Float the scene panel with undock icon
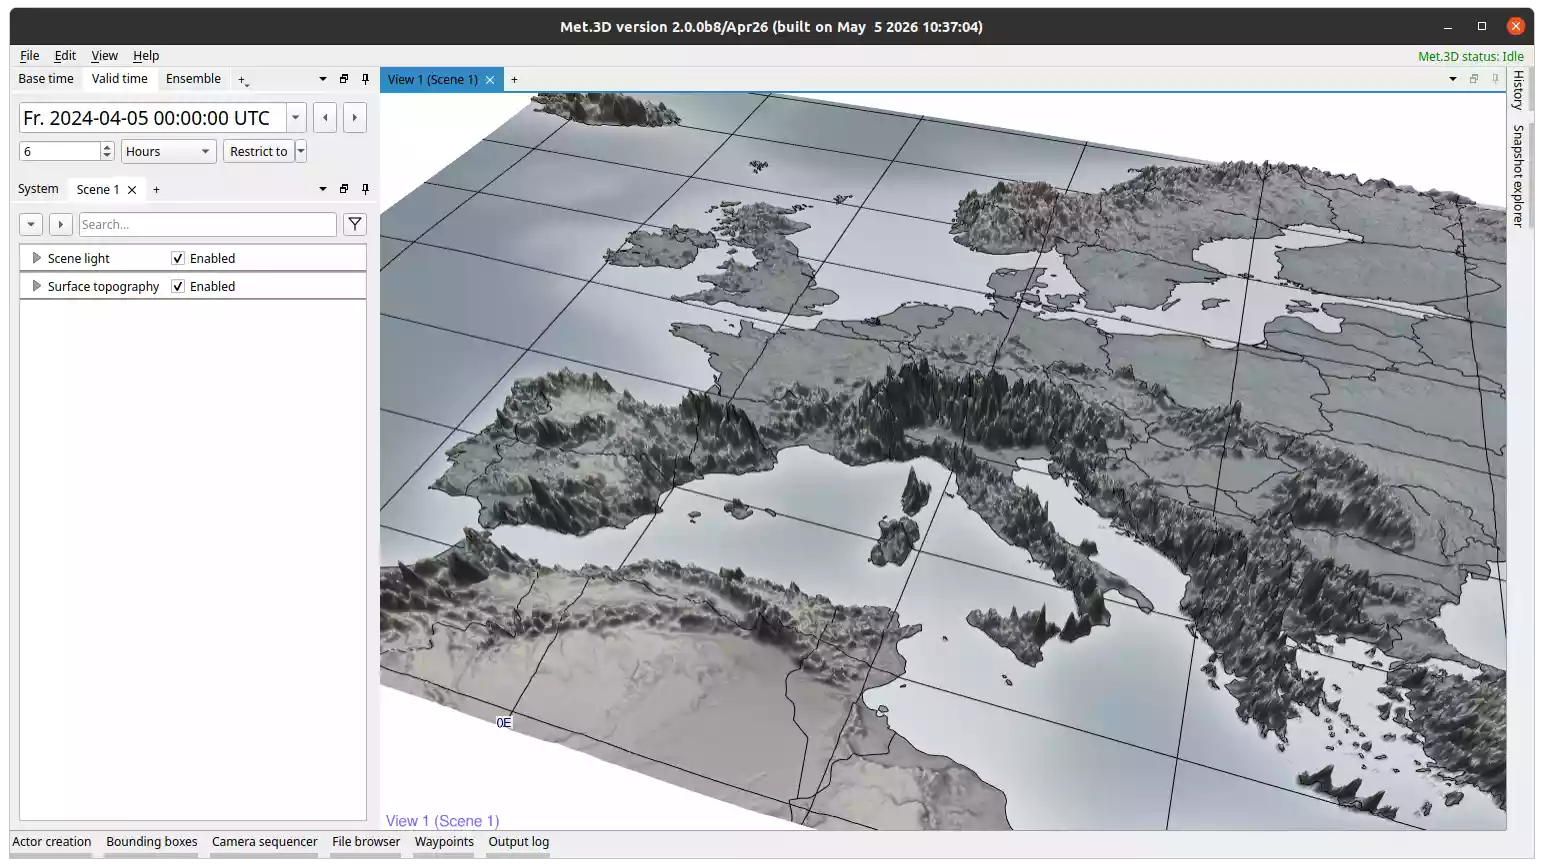Image resolution: width=1544 pixels, height=868 pixels. (x=344, y=189)
